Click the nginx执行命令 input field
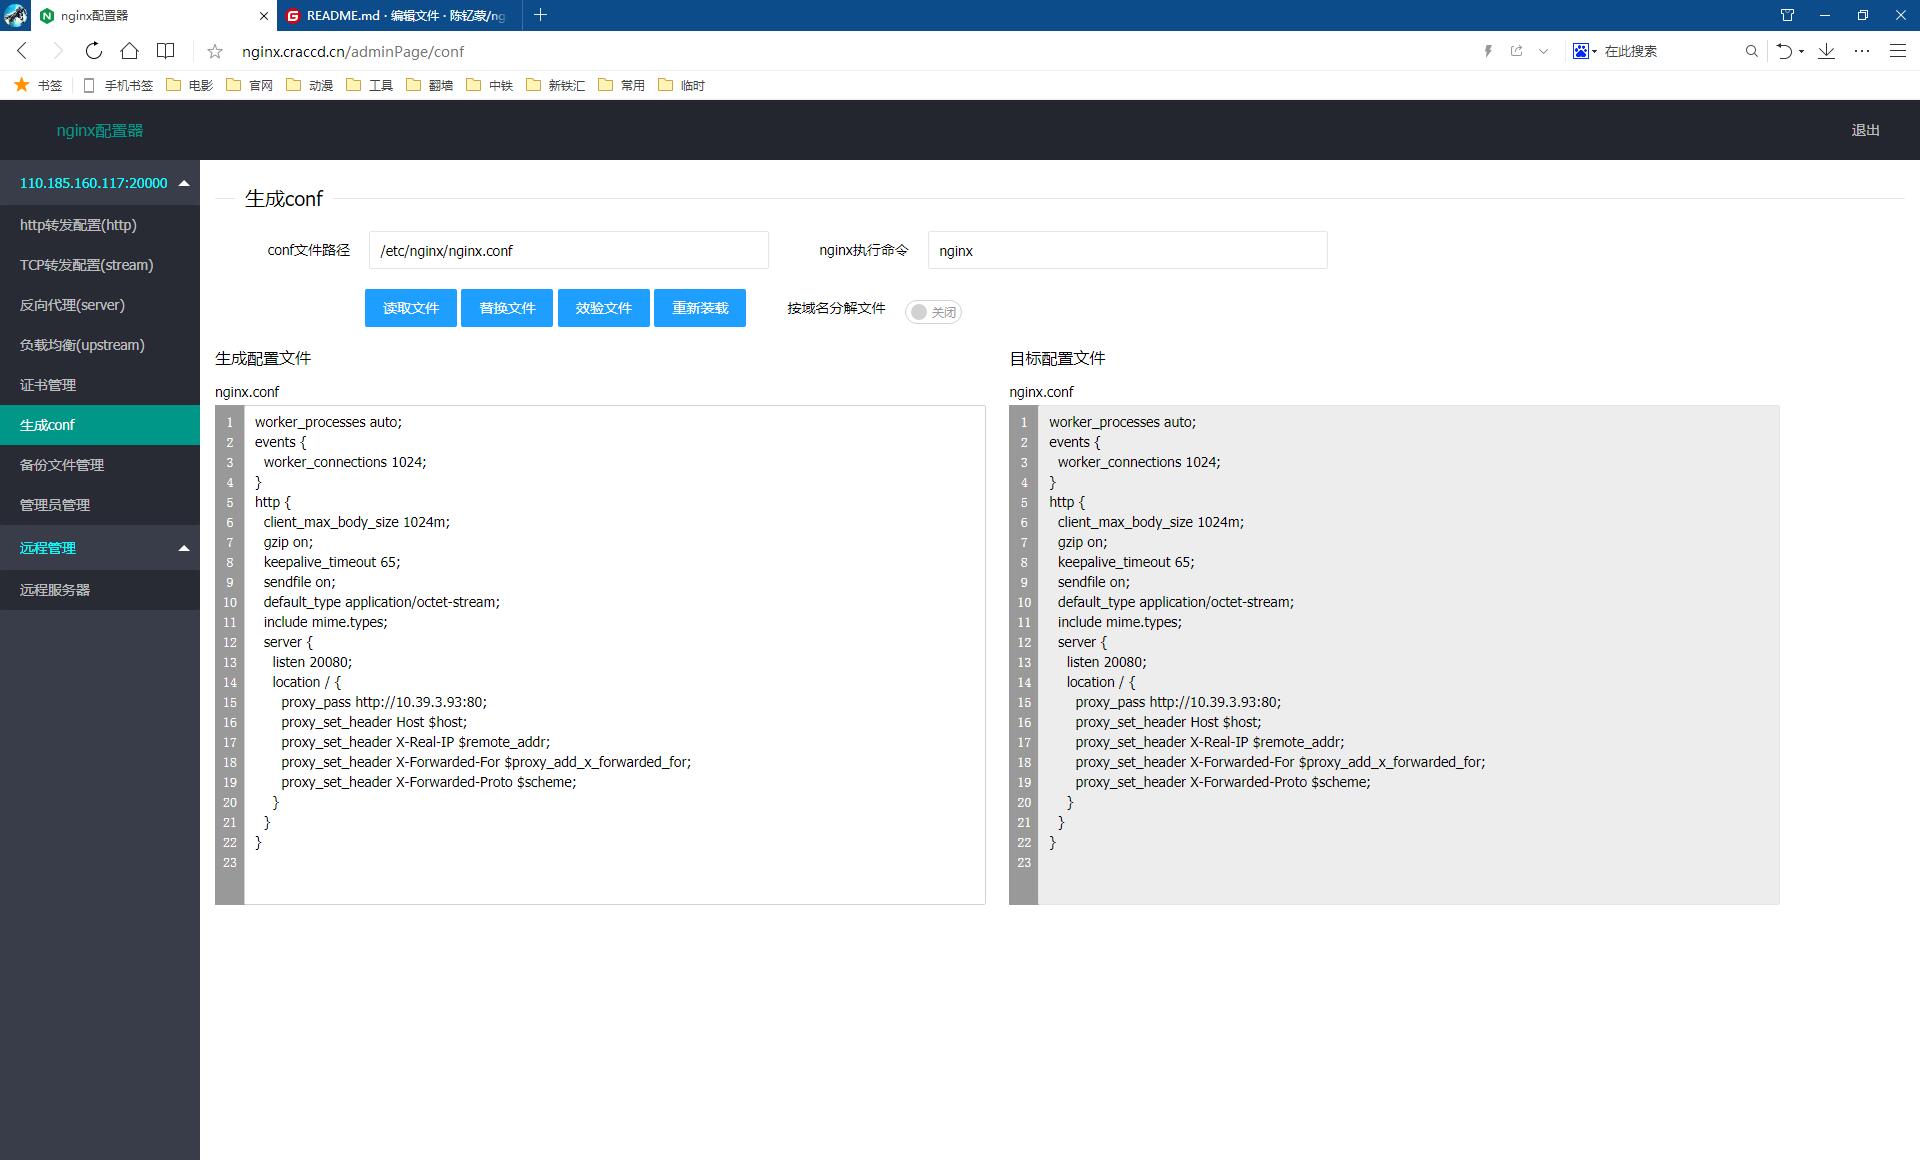Viewport: 1920px width, 1160px height. click(1128, 250)
